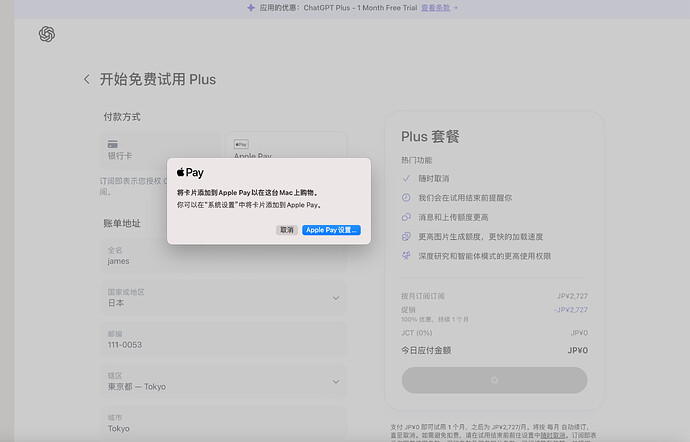Open Apple Pay 设置 from the dialog
The width and height of the screenshot is (690, 442).
point(331,230)
